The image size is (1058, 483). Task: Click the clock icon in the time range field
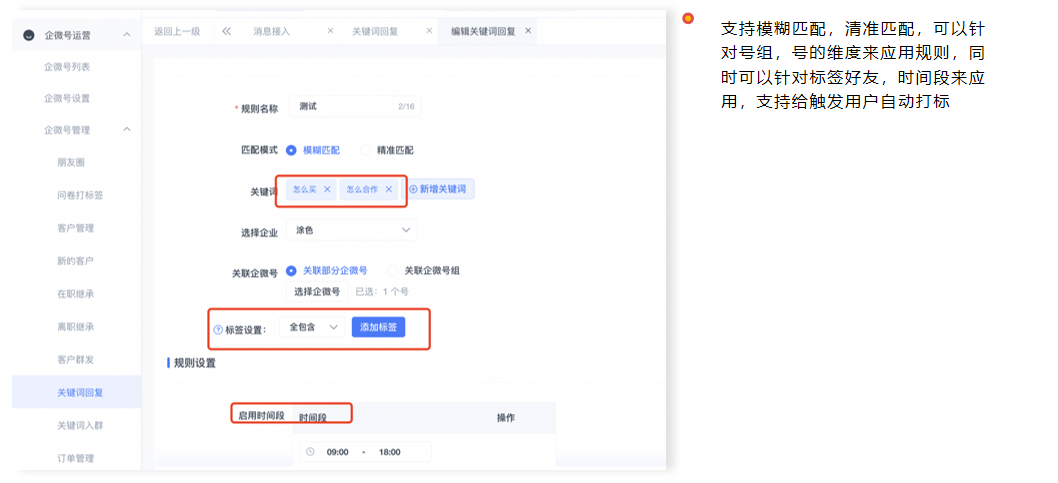coord(310,452)
